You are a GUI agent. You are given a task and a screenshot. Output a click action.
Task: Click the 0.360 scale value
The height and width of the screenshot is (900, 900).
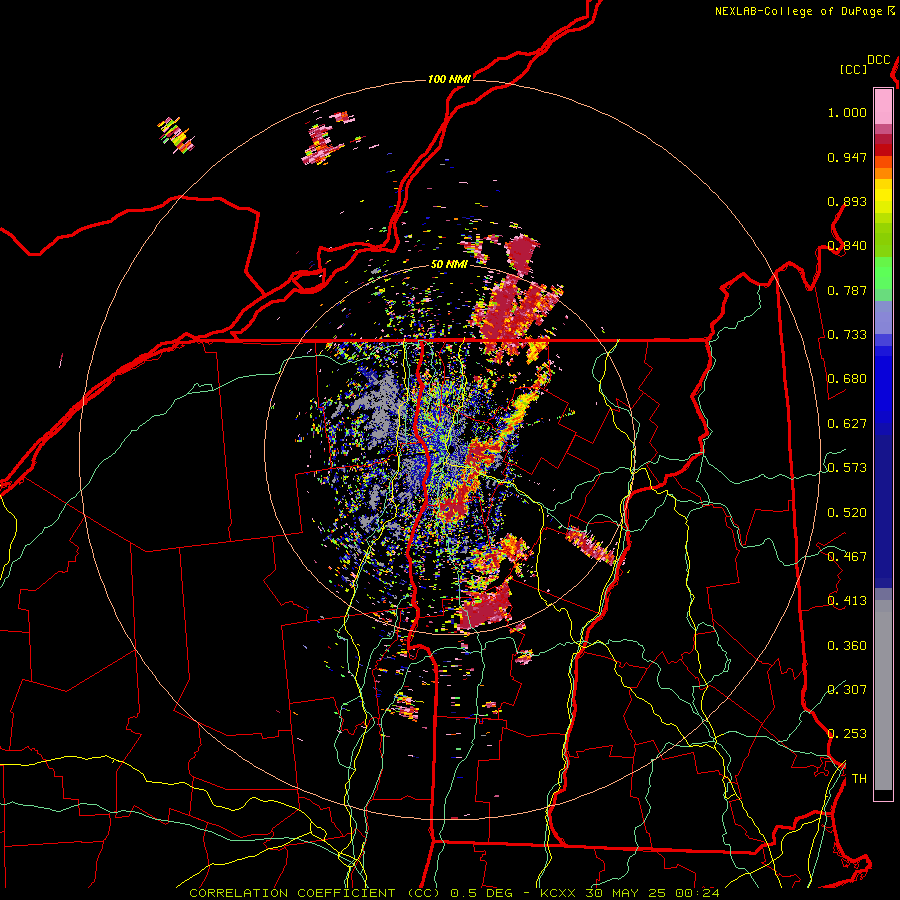(847, 646)
